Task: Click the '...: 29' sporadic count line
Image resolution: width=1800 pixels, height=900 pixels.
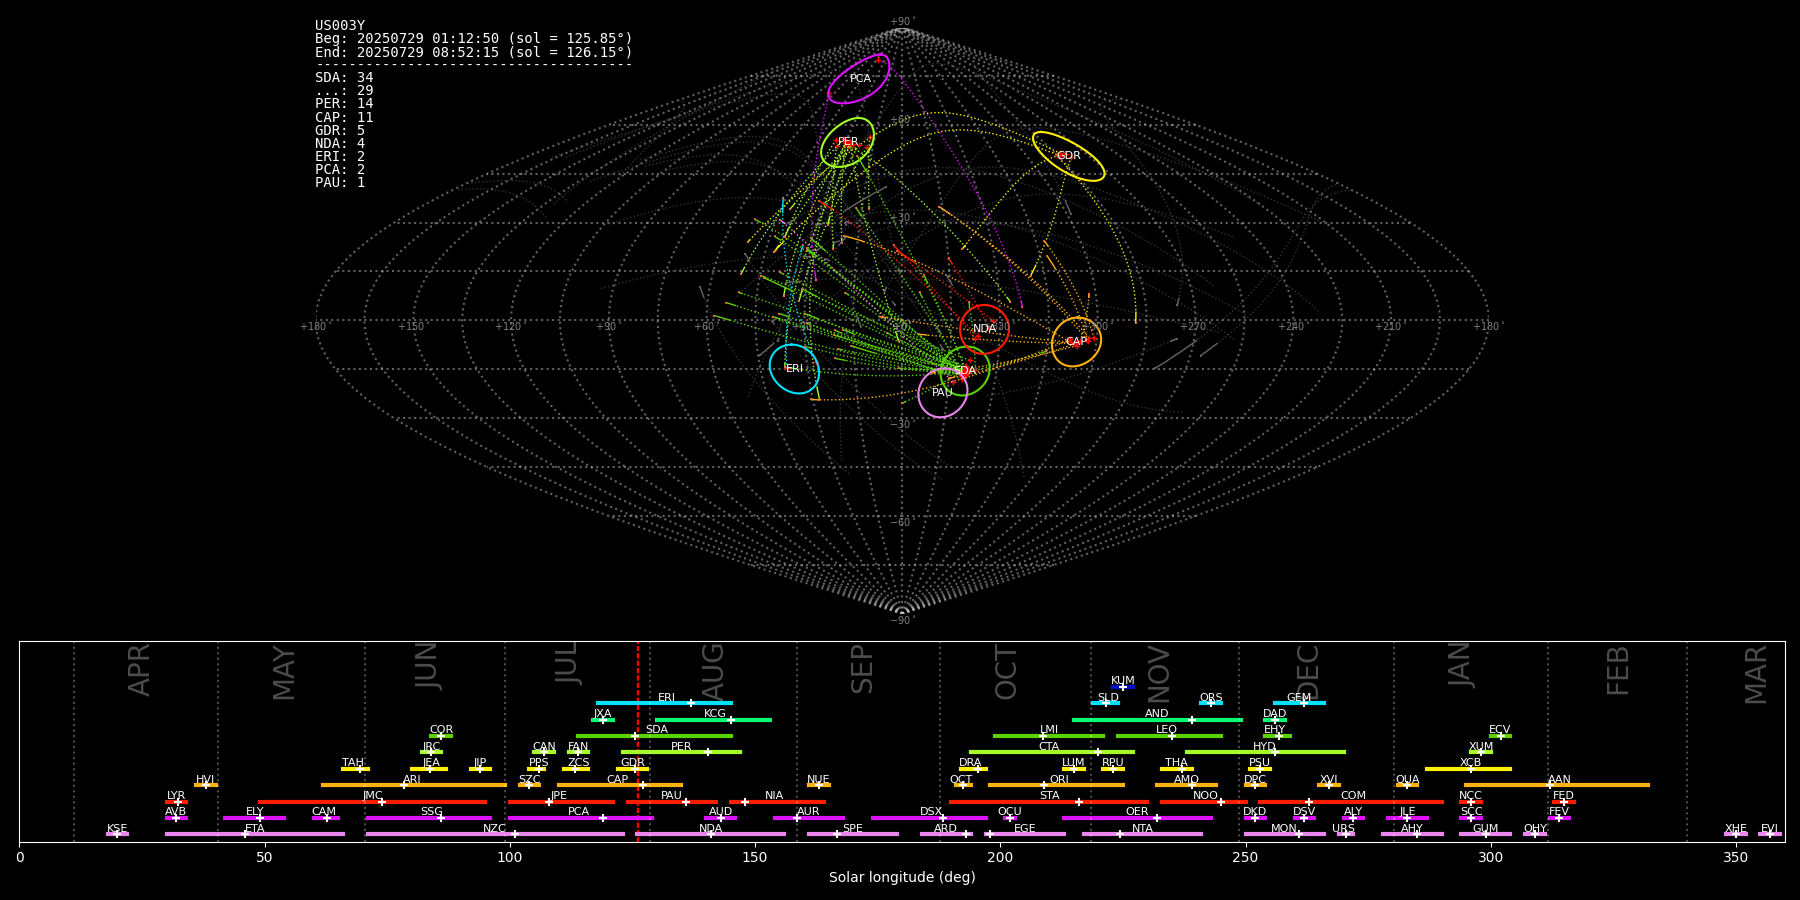Action: click(344, 91)
